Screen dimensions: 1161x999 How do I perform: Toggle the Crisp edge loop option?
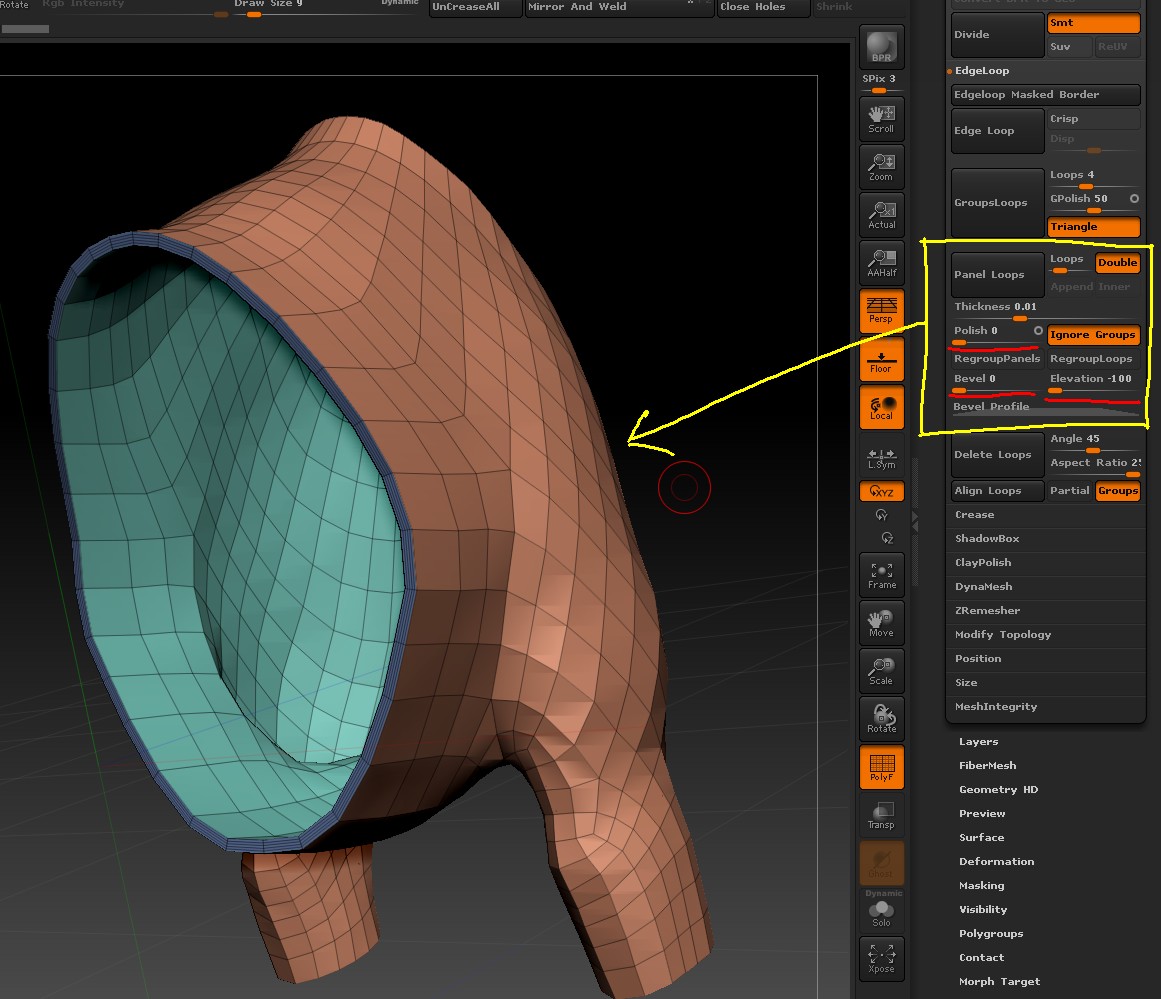point(1093,118)
